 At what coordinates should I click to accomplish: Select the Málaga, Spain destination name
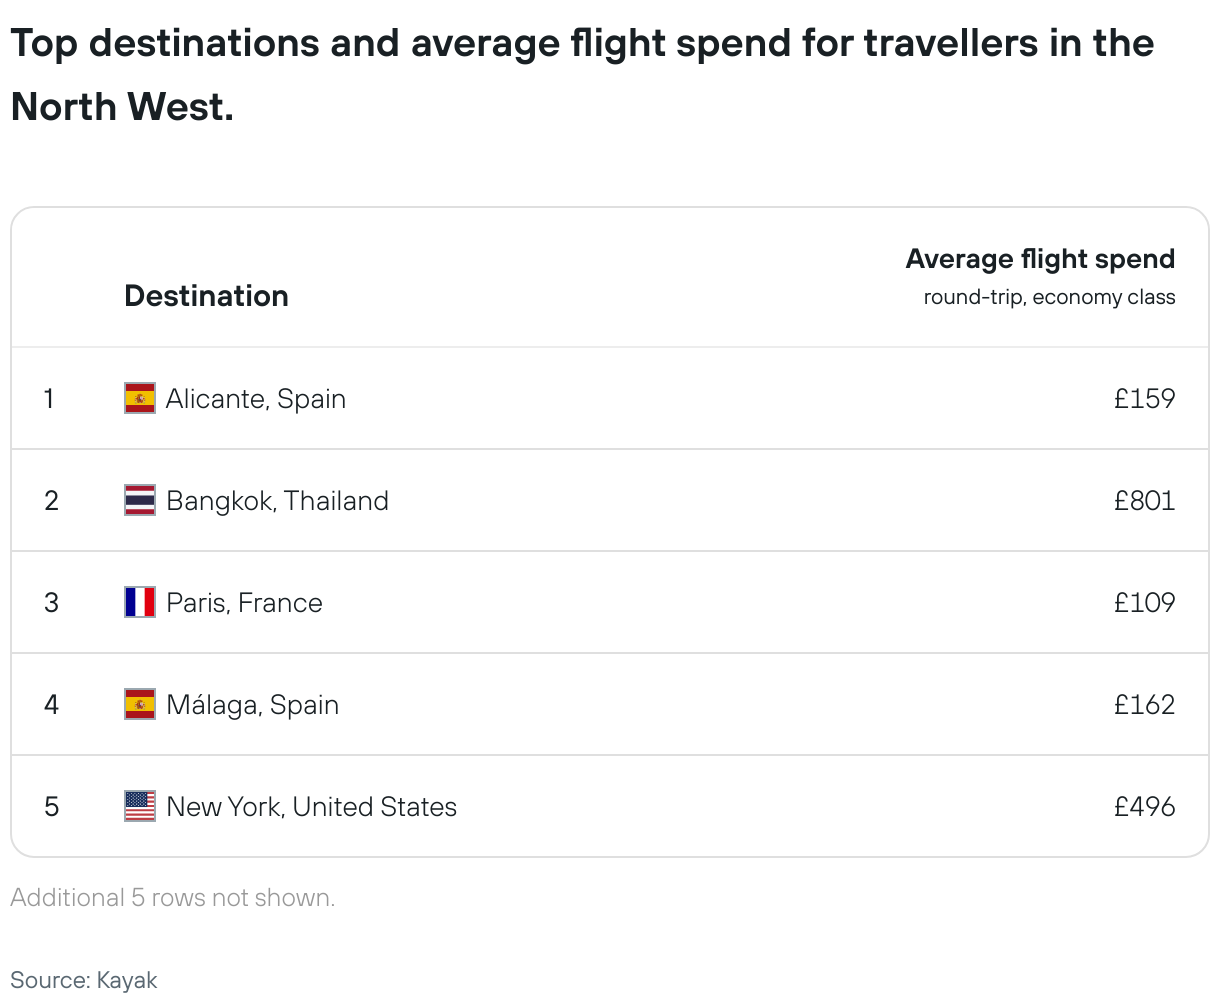[x=252, y=705]
